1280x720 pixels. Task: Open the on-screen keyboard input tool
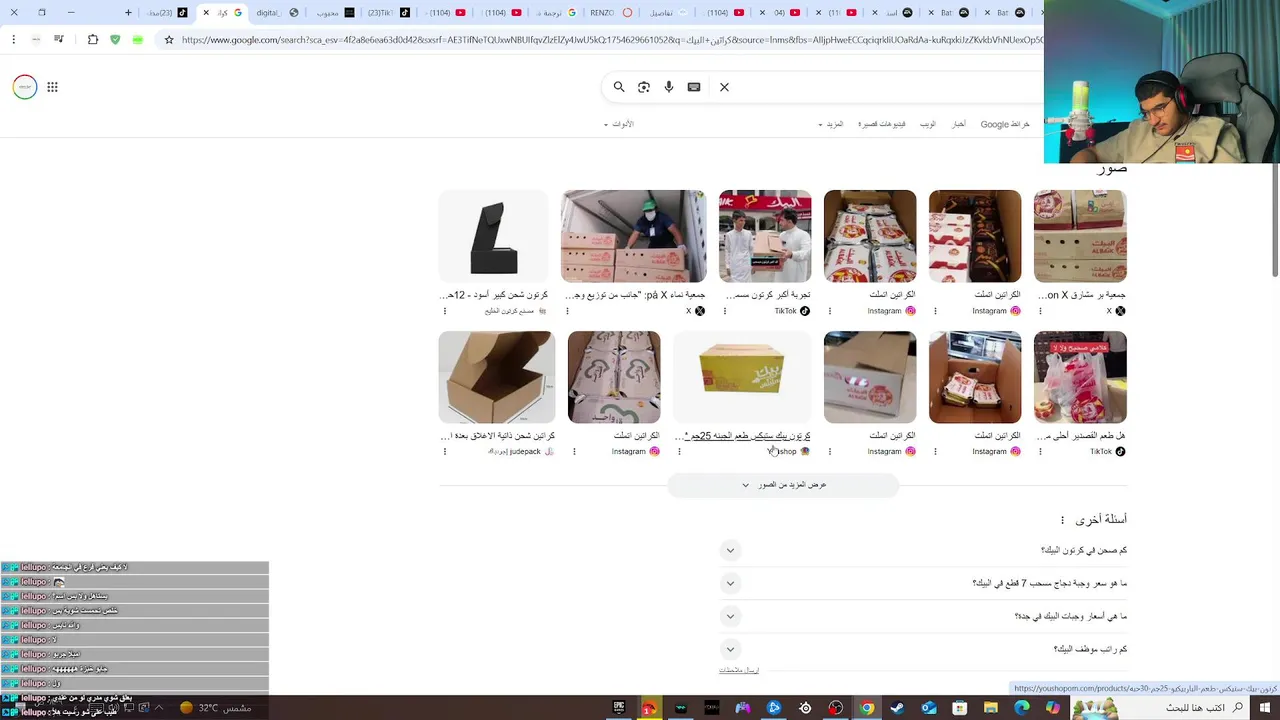click(x=694, y=87)
